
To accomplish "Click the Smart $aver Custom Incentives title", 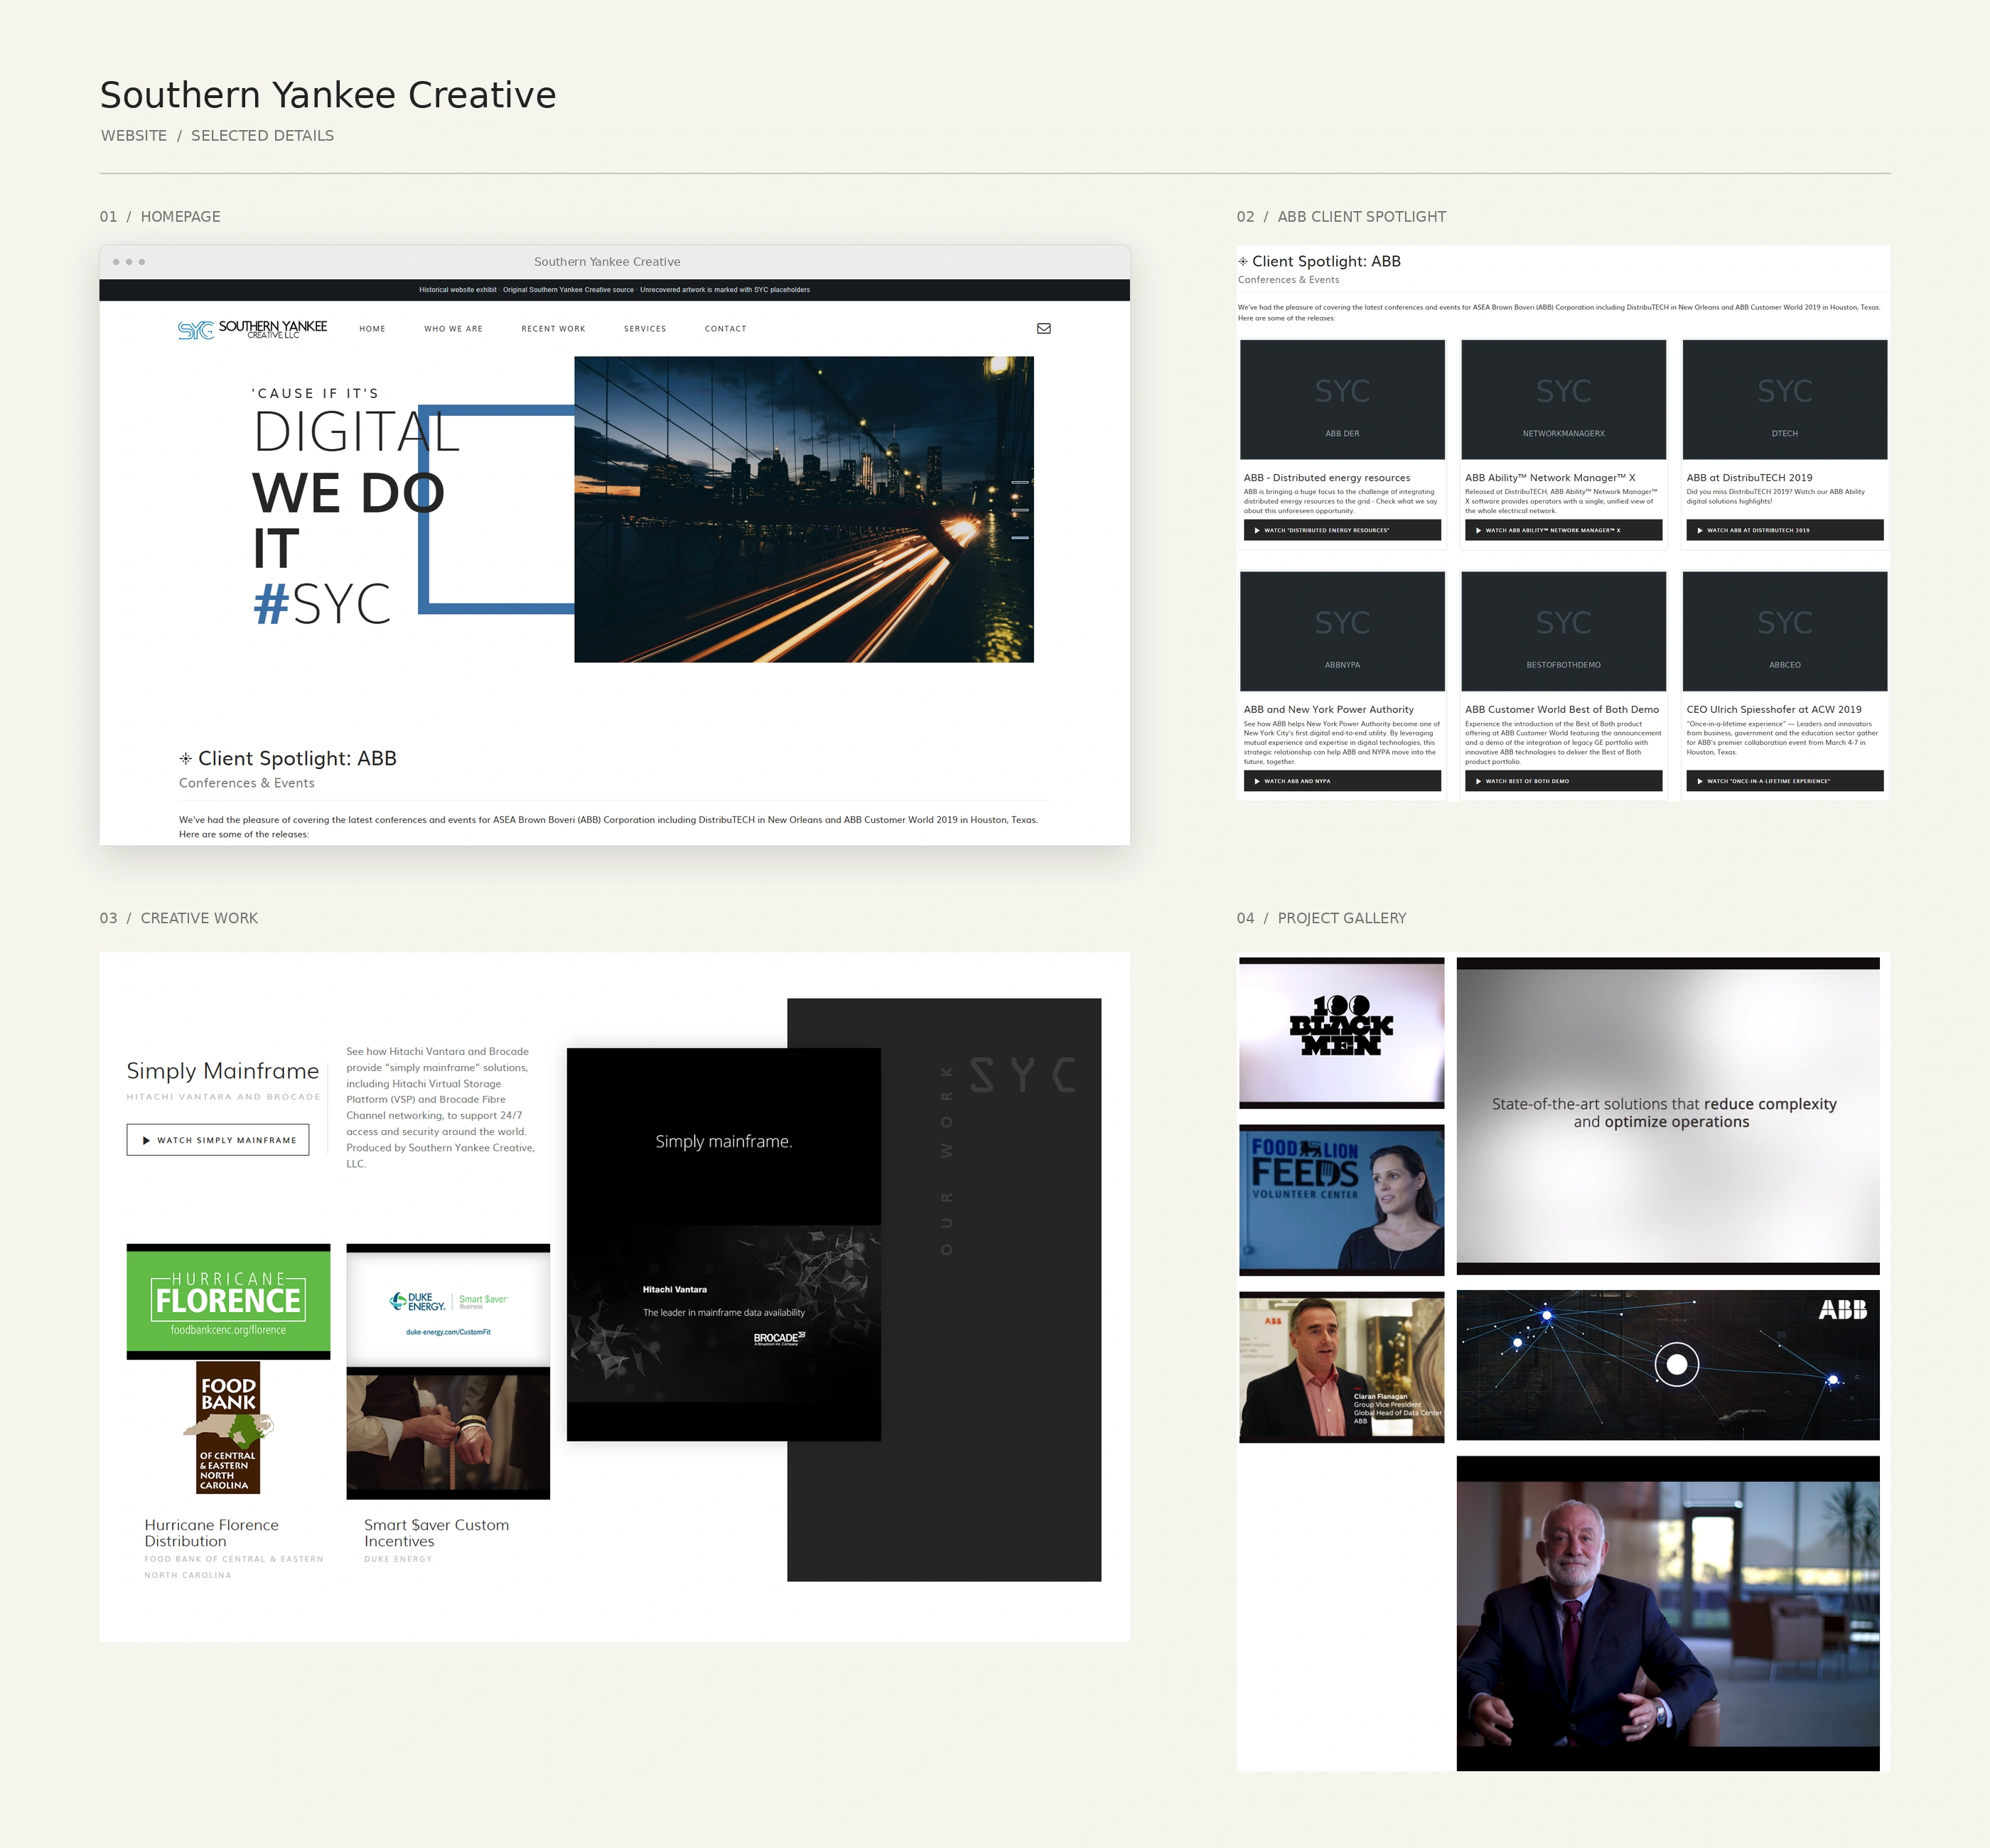I will pos(436,1533).
